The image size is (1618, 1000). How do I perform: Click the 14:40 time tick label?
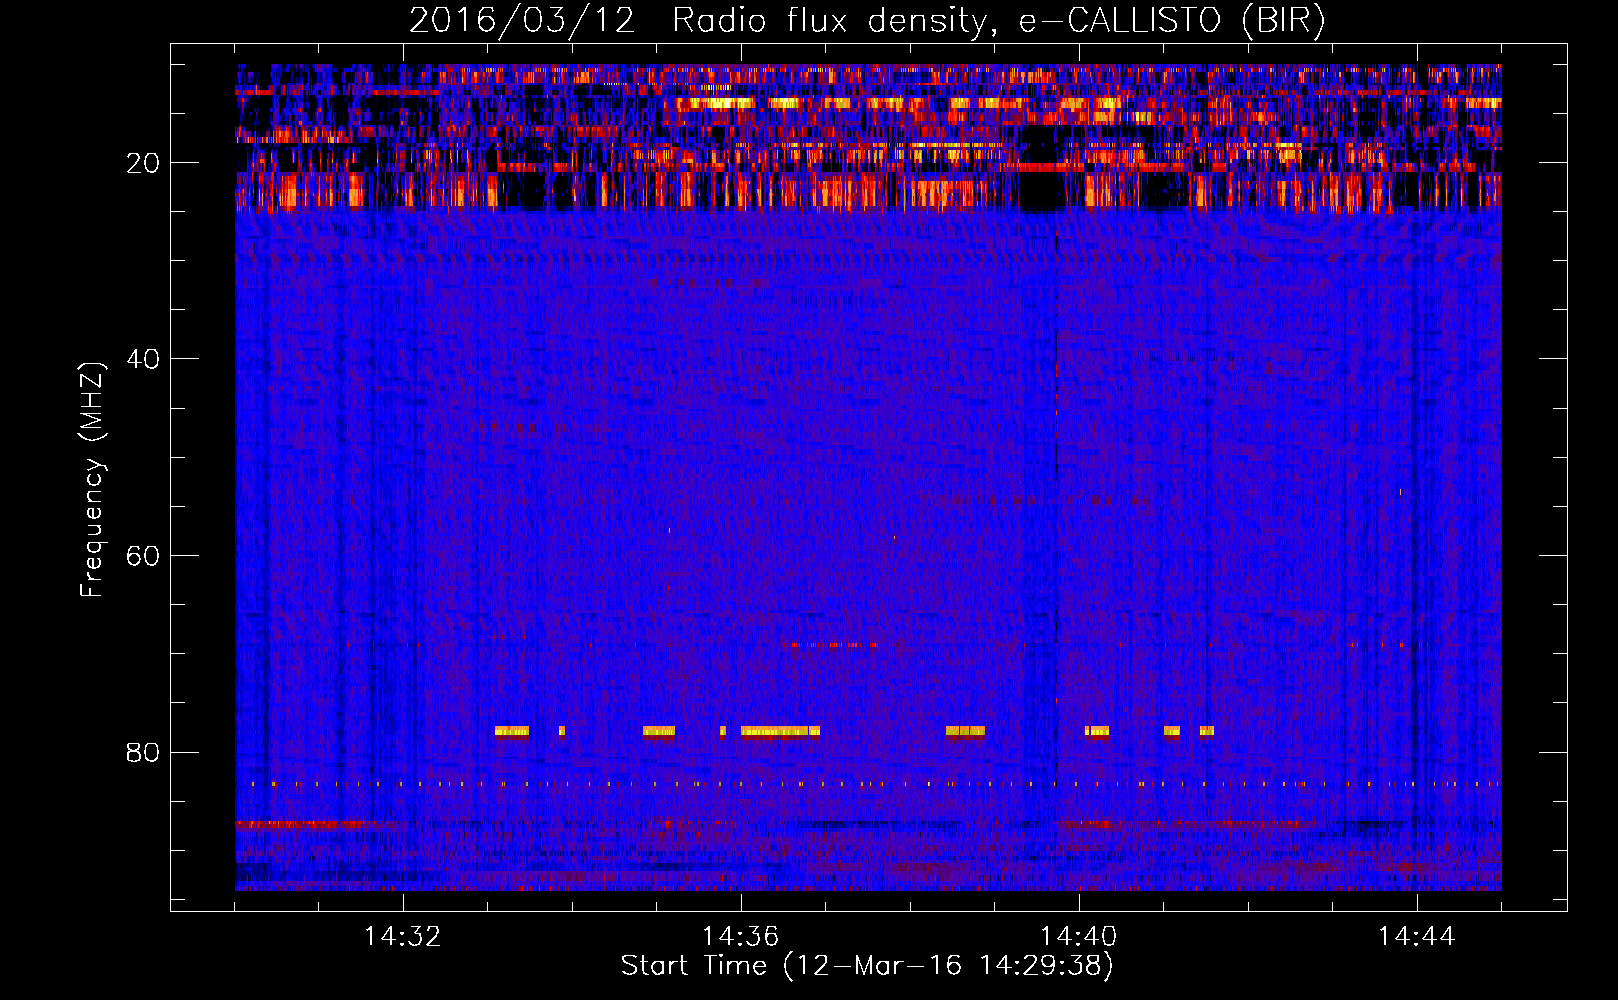pos(1079,937)
